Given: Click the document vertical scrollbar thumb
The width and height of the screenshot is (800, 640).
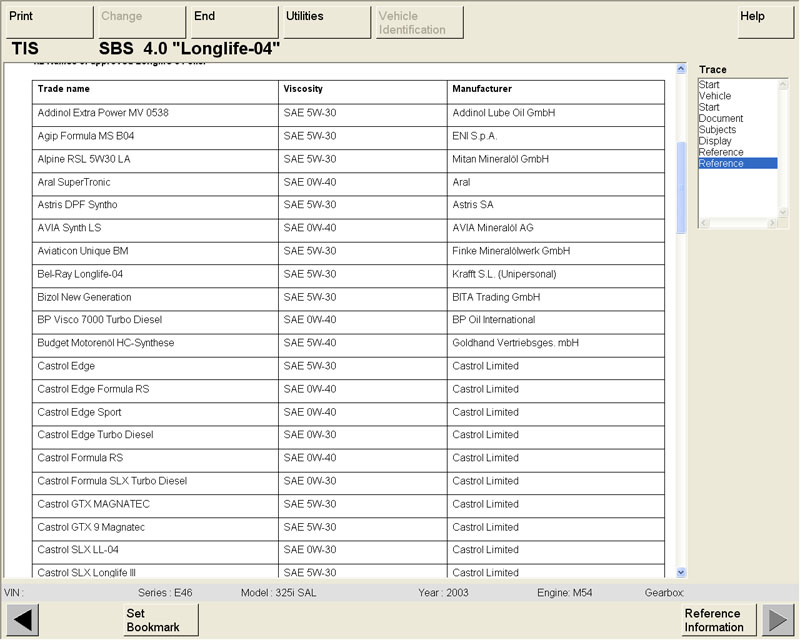Looking at the screenshot, I should tap(681, 187).
